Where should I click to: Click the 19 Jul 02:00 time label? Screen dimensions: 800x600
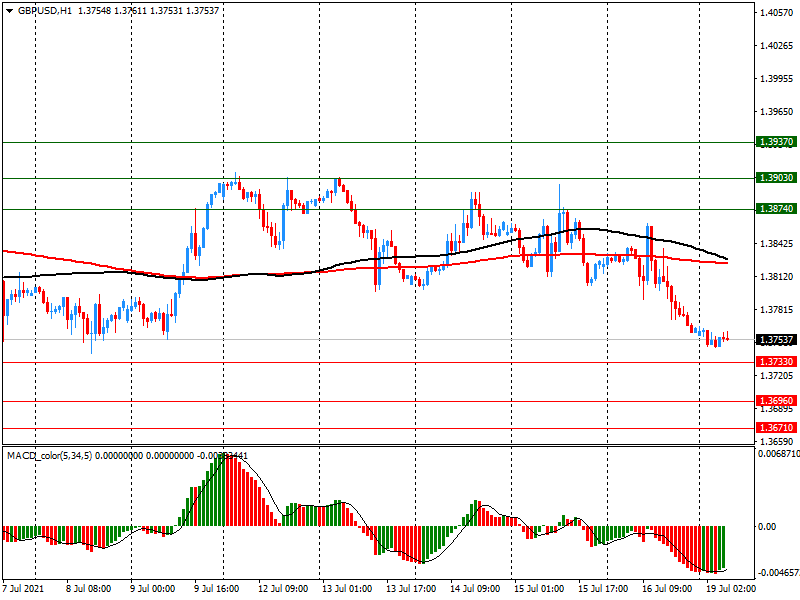[730, 589]
